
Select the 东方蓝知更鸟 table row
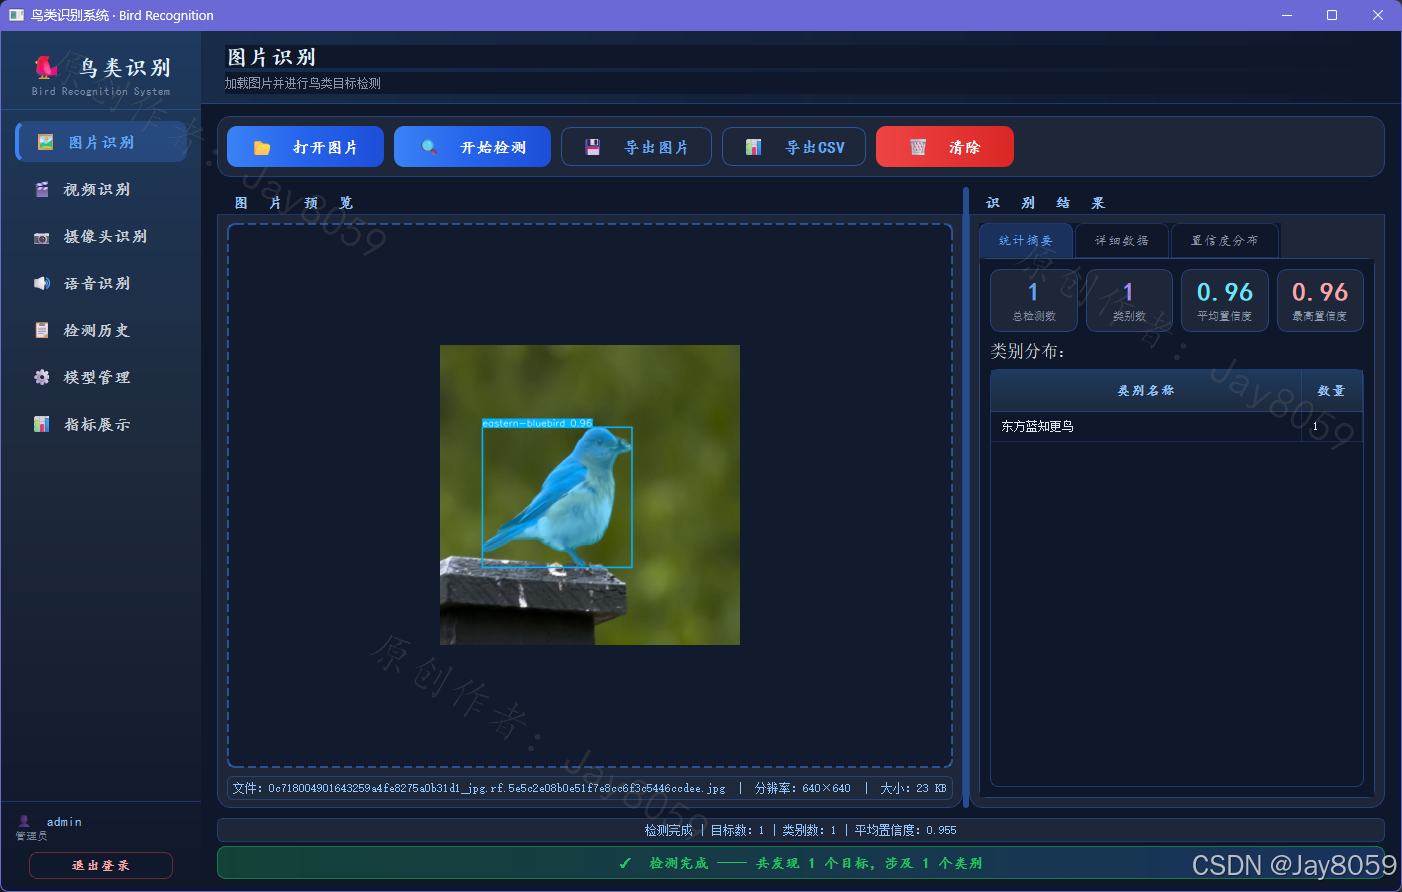pos(1177,426)
